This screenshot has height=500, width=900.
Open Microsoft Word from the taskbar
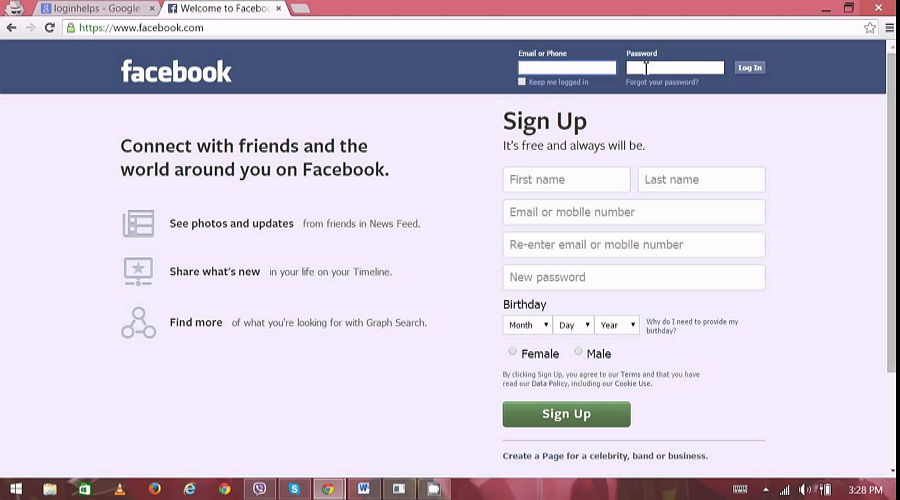click(363, 489)
